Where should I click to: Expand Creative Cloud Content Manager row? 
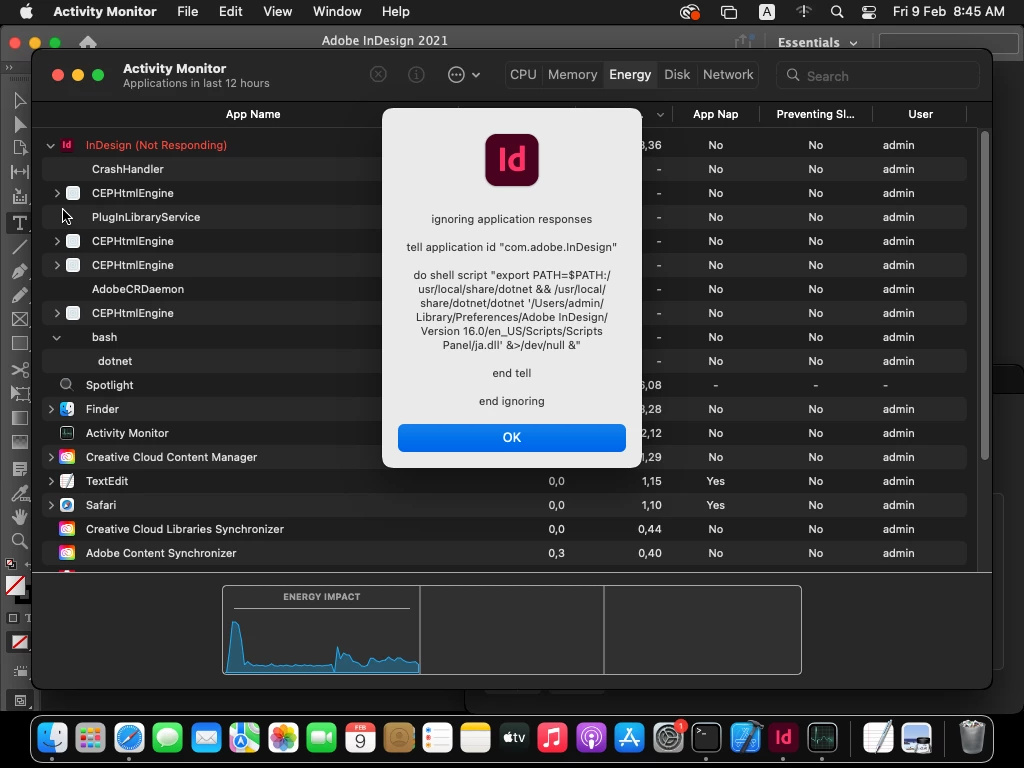pyautogui.click(x=51, y=457)
